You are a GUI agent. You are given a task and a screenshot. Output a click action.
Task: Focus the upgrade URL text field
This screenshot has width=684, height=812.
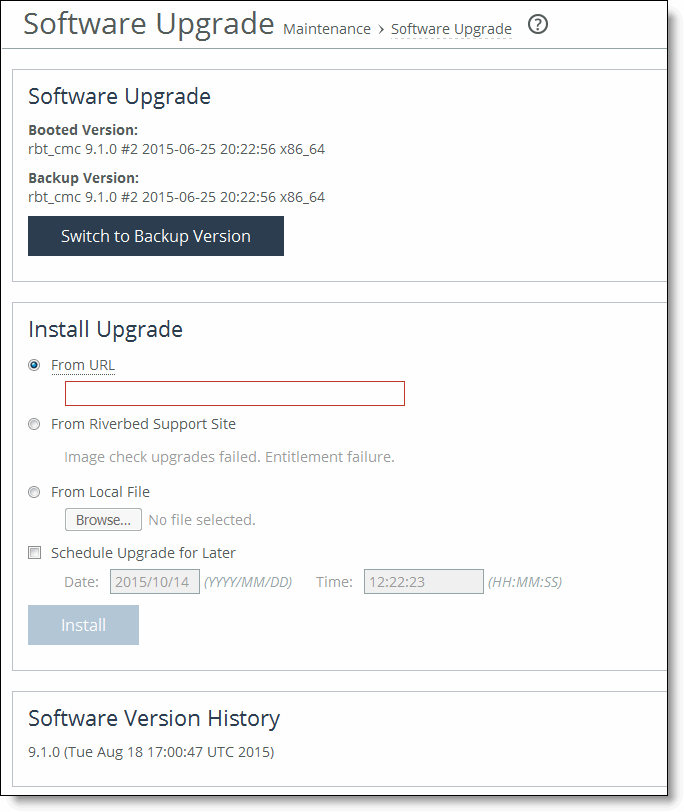(x=235, y=394)
